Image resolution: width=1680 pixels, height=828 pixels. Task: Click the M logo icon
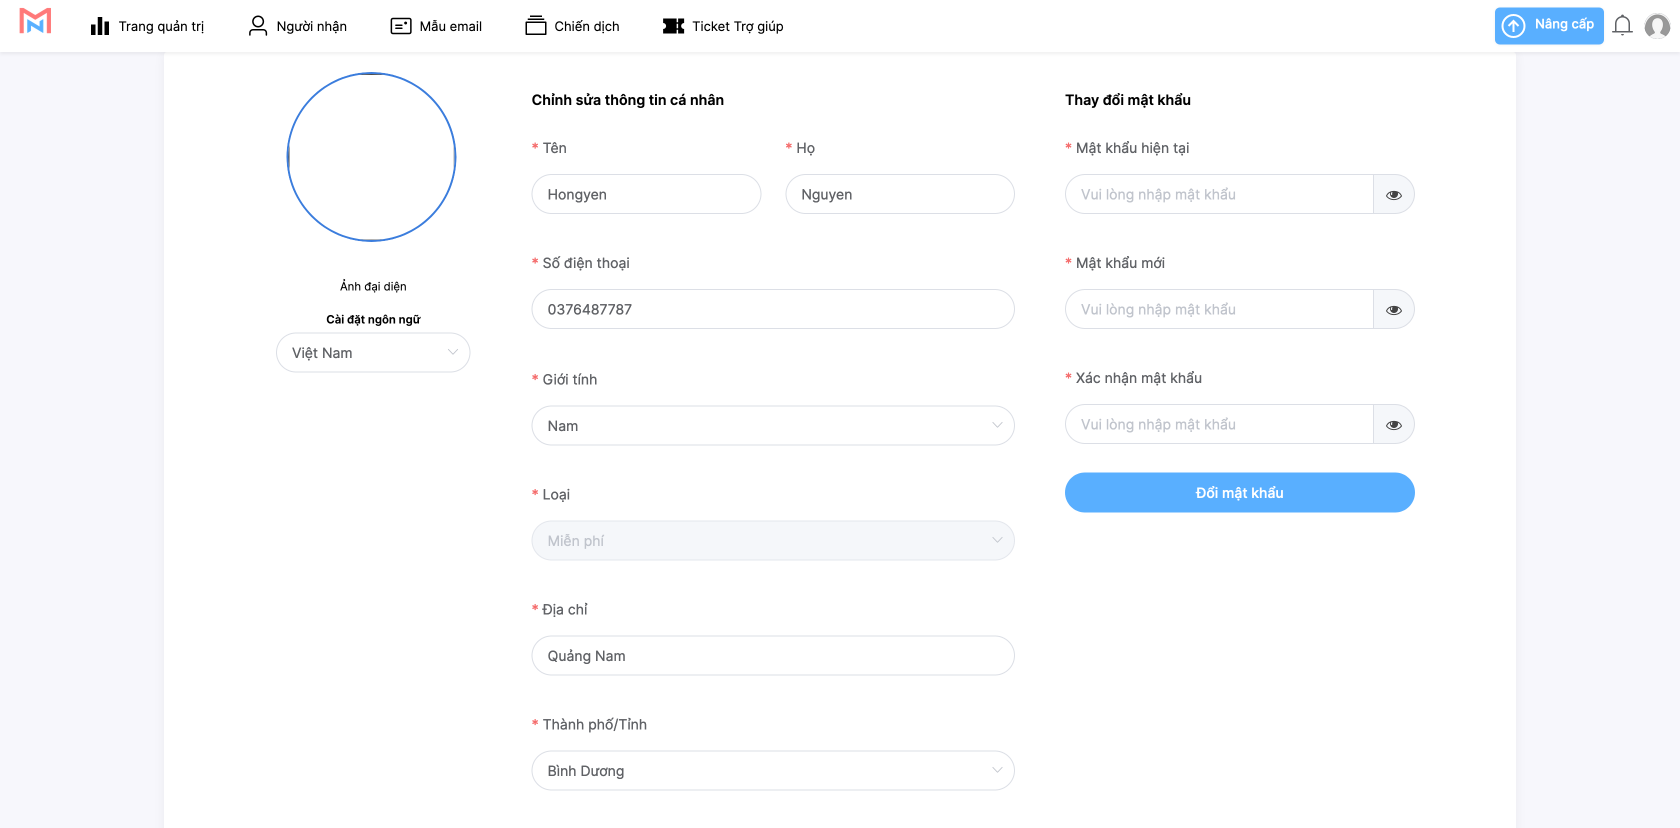point(35,21)
